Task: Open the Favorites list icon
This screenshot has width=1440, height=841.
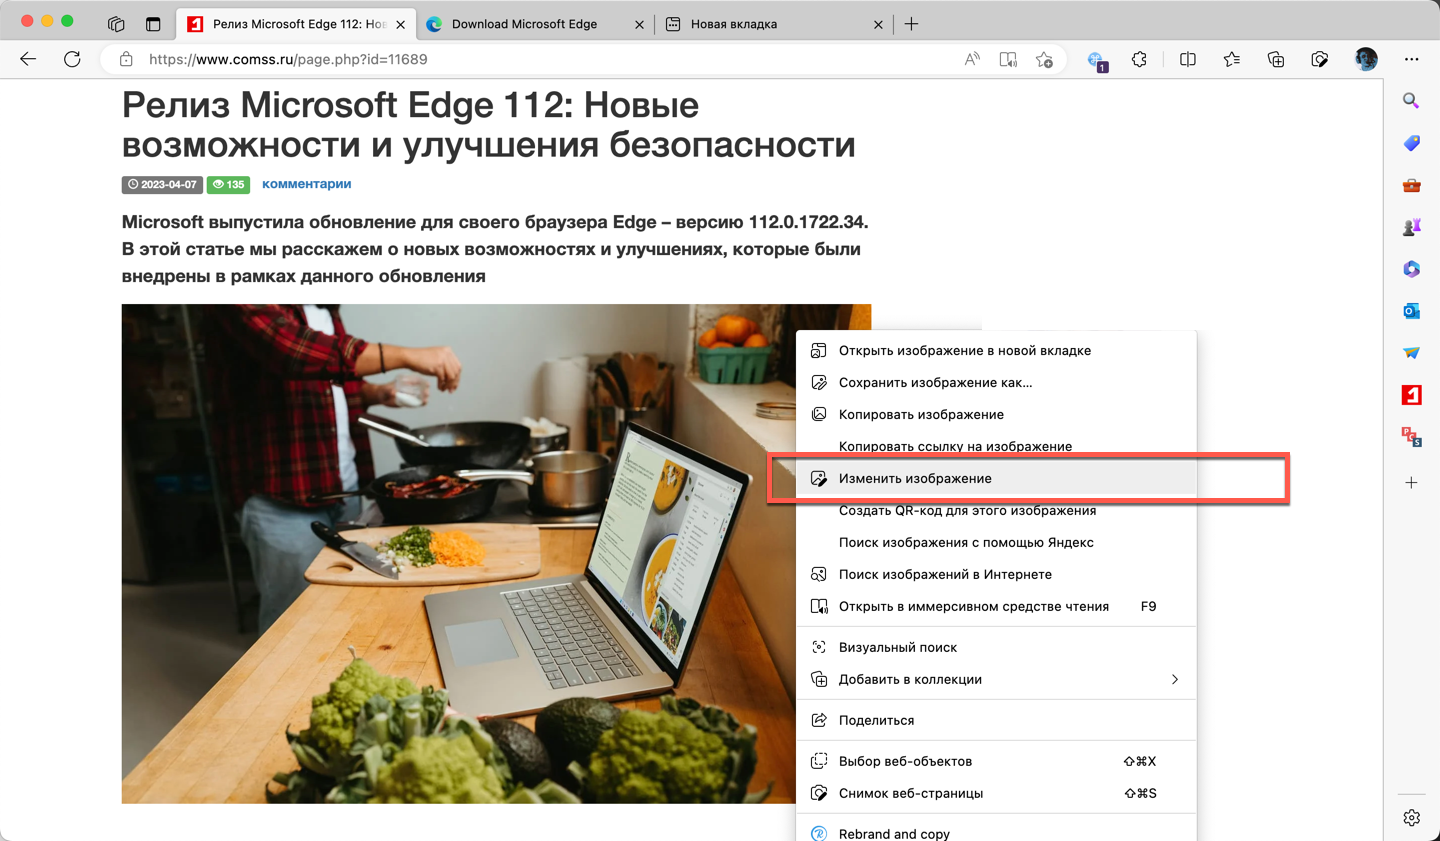Action: 1232,59
